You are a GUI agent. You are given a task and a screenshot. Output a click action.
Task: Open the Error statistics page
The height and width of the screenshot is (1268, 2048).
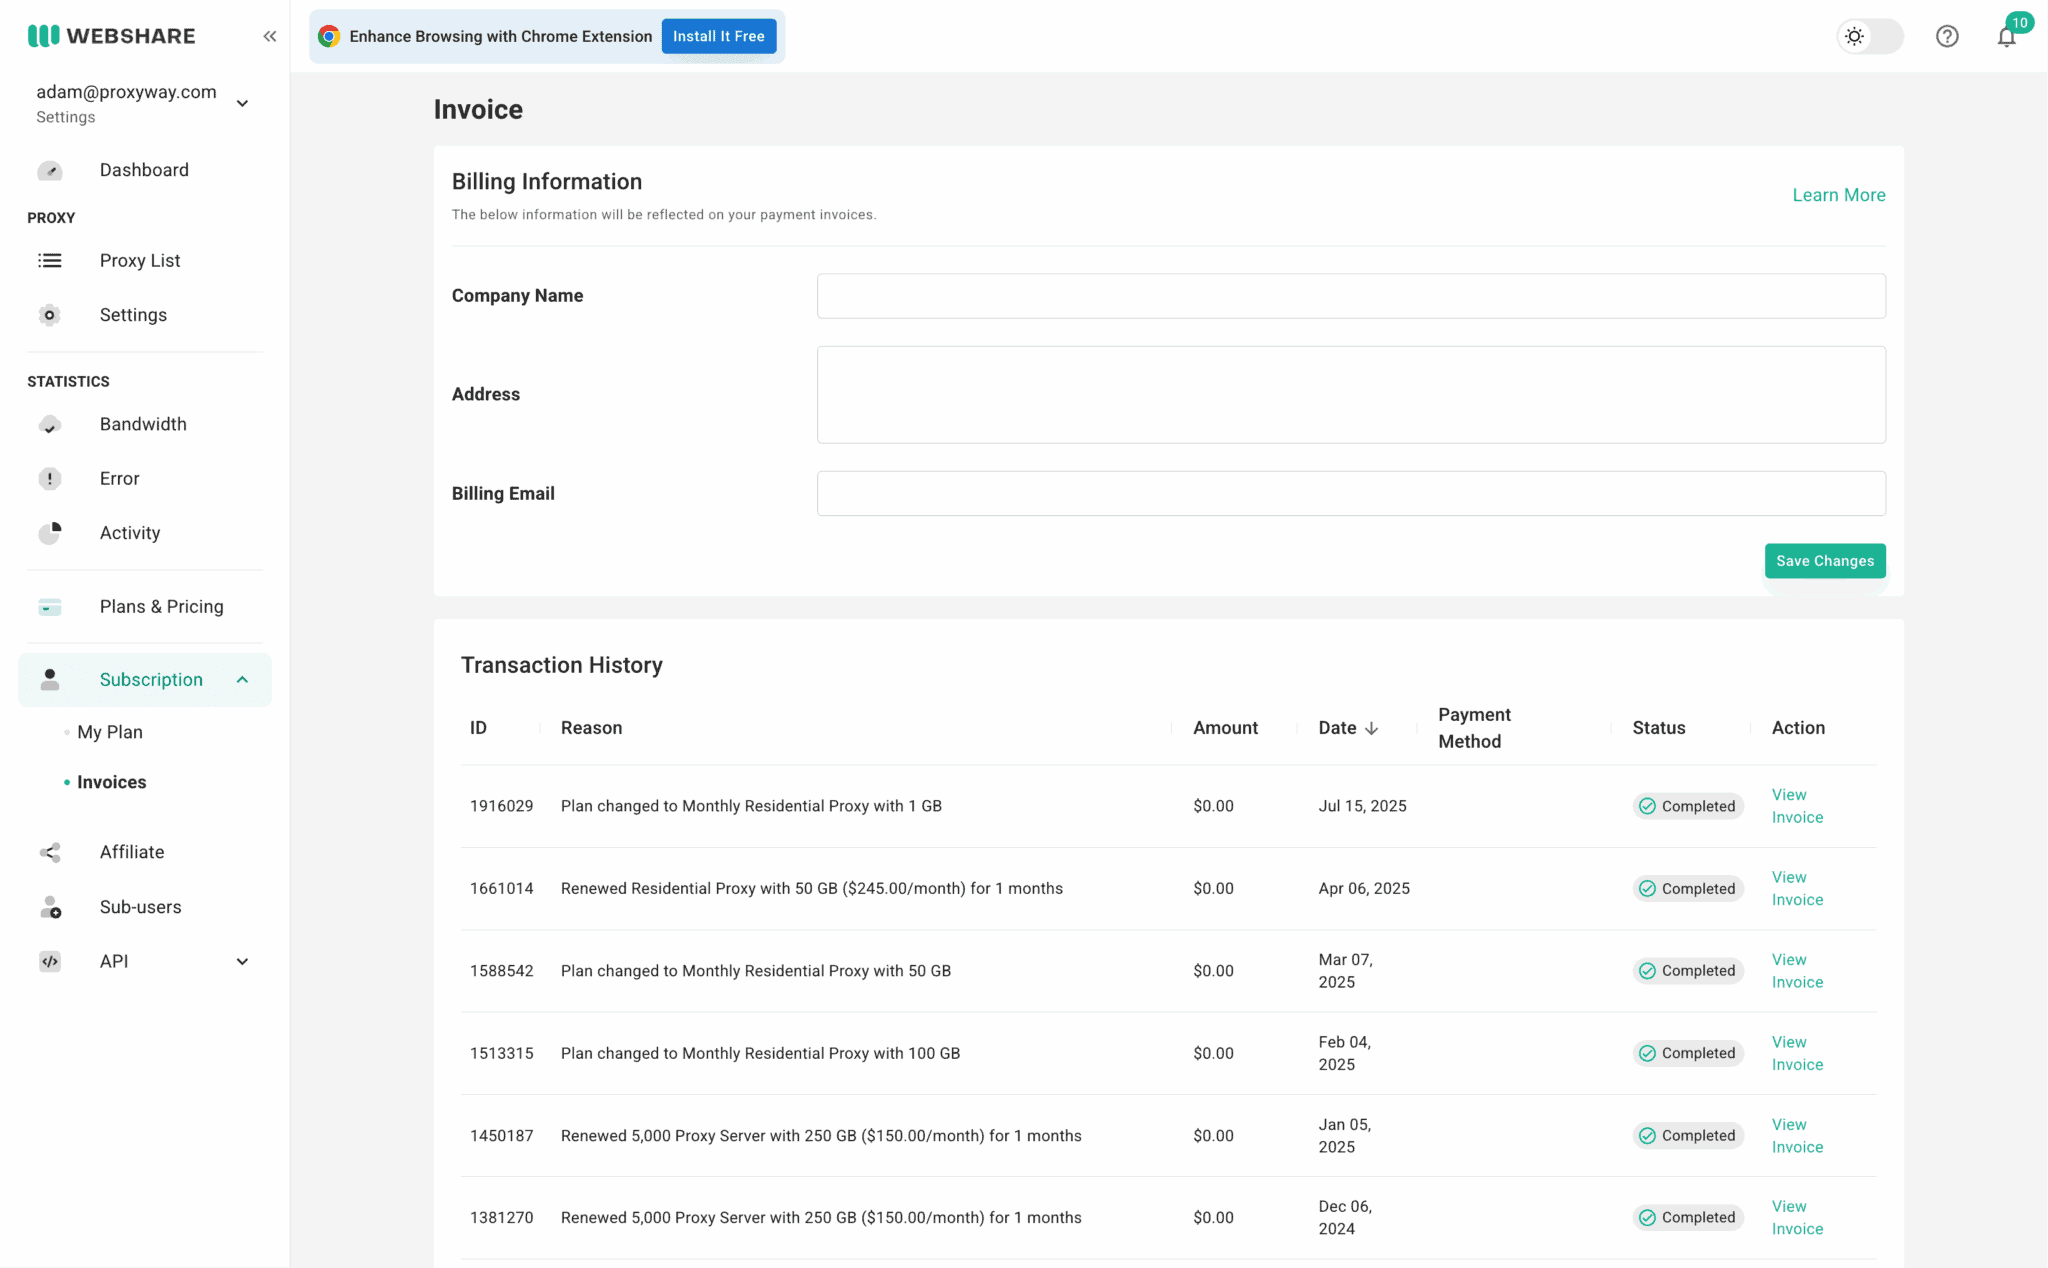click(x=118, y=478)
